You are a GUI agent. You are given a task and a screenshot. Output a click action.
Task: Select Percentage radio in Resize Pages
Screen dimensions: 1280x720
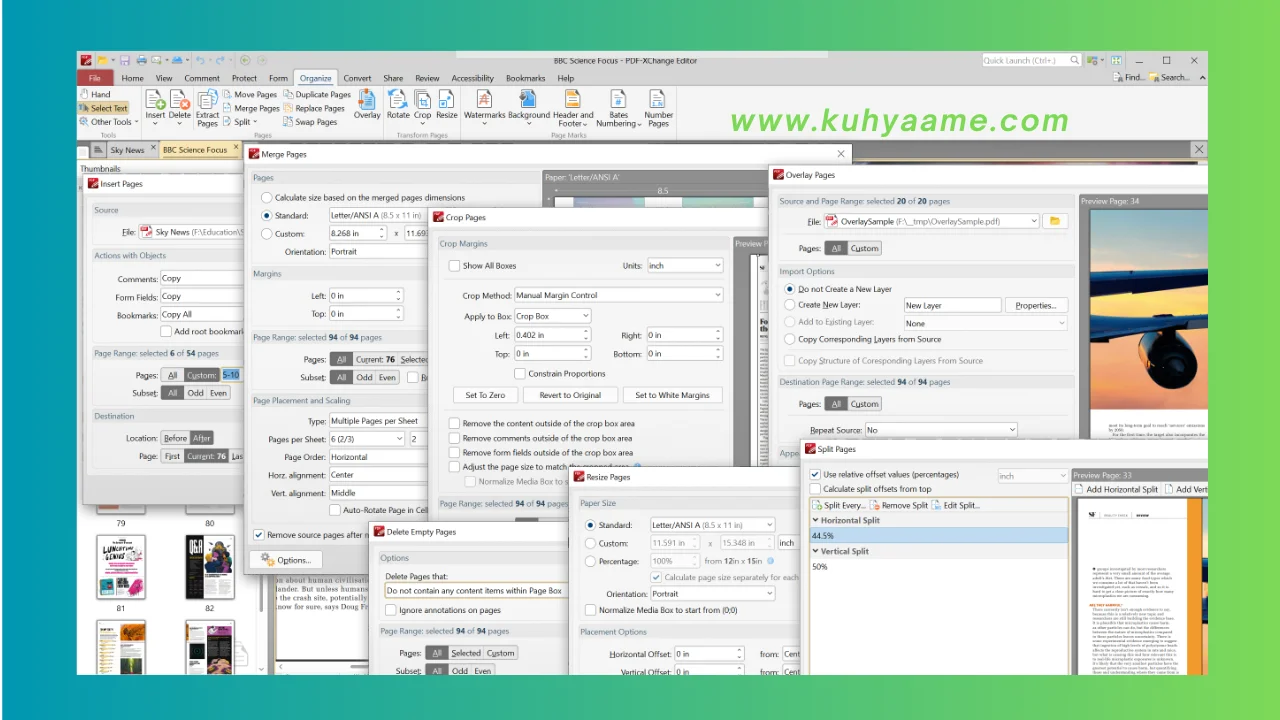[590, 561]
